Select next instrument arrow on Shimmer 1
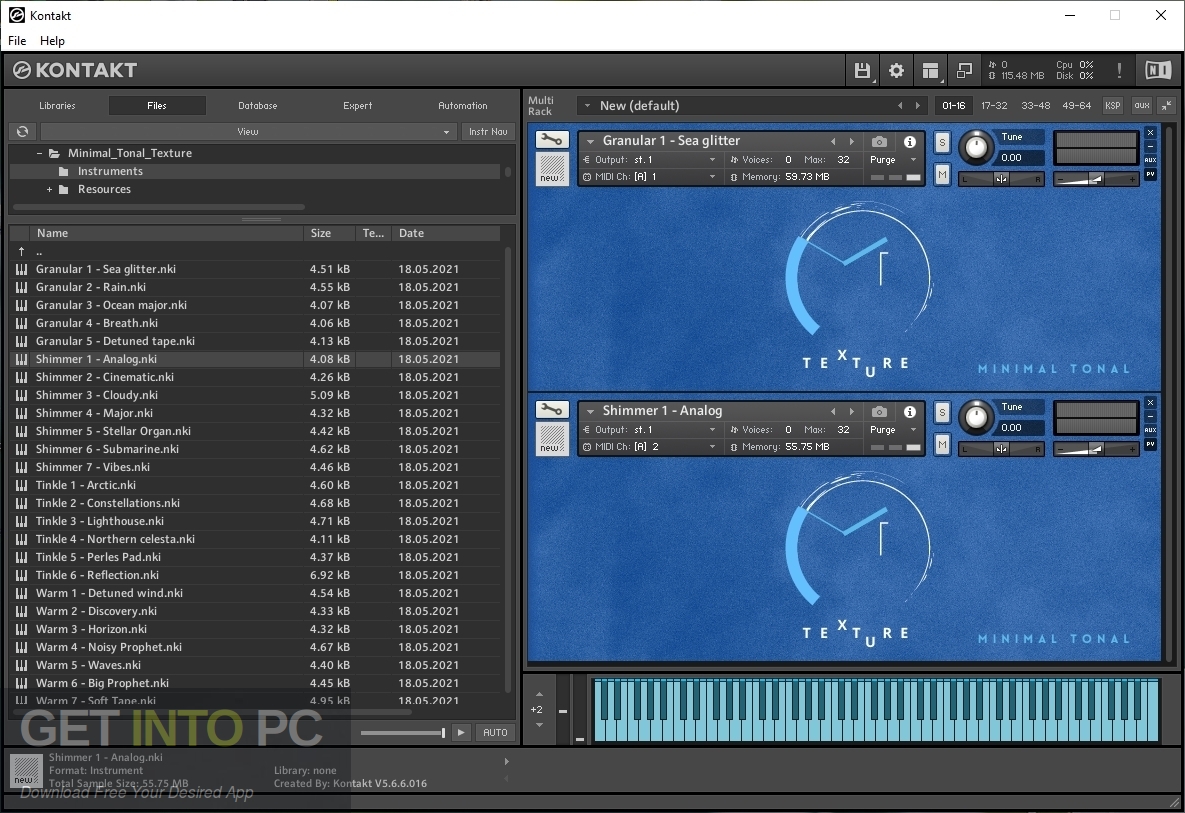Viewport: 1185px width, 813px height. coord(852,411)
